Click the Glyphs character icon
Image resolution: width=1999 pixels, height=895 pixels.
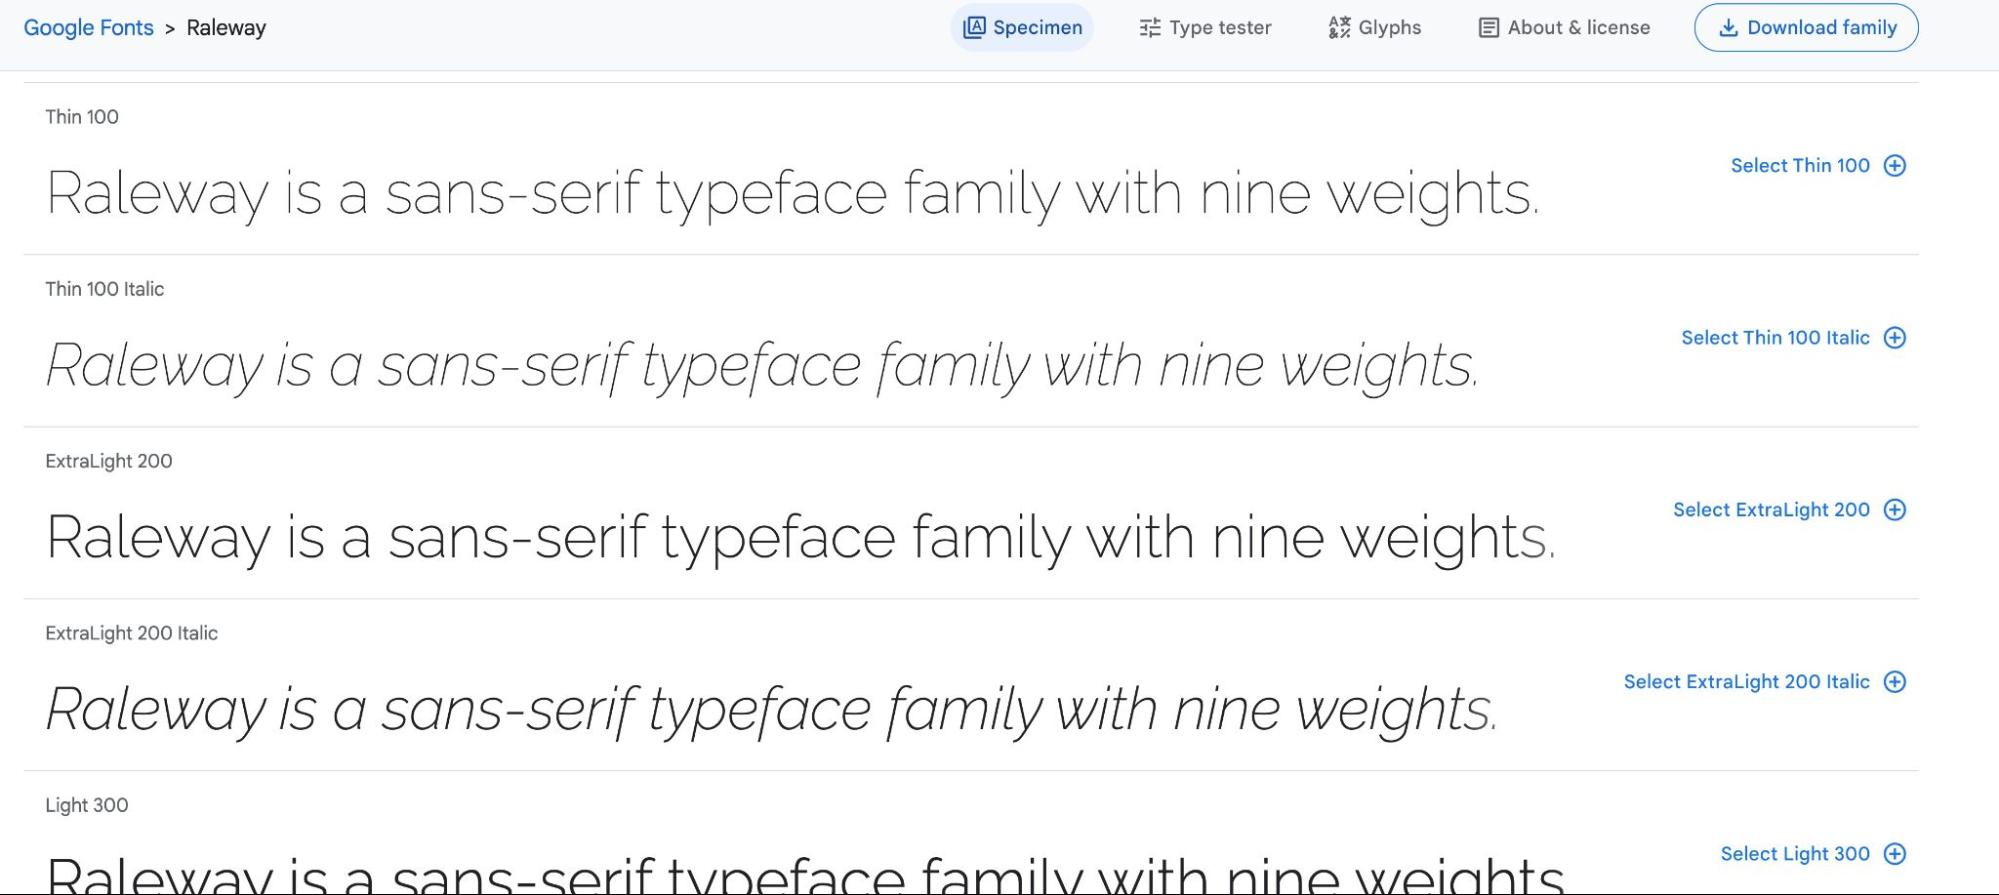[1339, 28]
